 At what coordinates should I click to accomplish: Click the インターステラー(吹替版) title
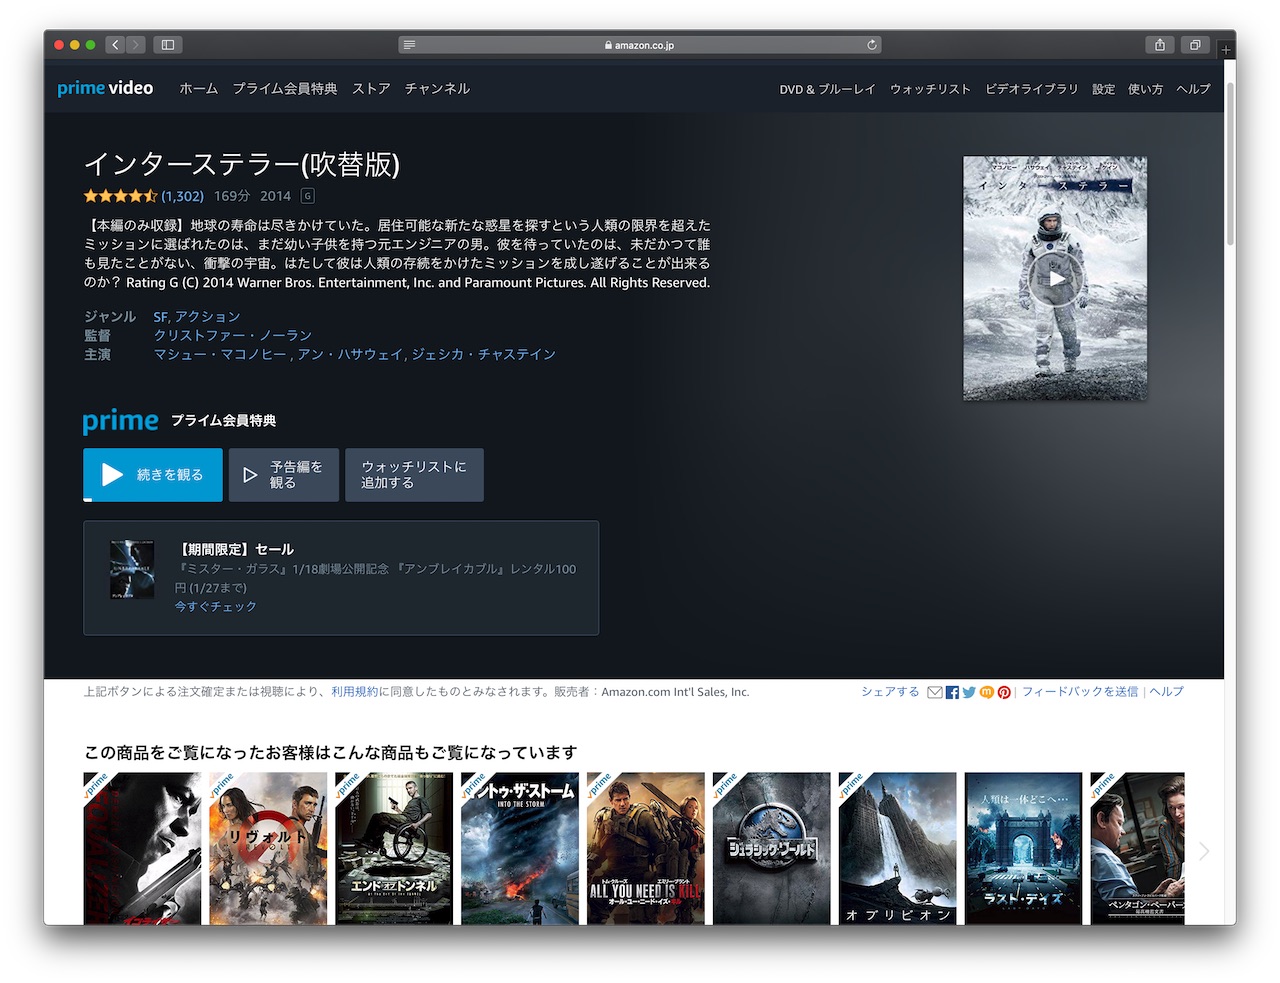point(242,164)
